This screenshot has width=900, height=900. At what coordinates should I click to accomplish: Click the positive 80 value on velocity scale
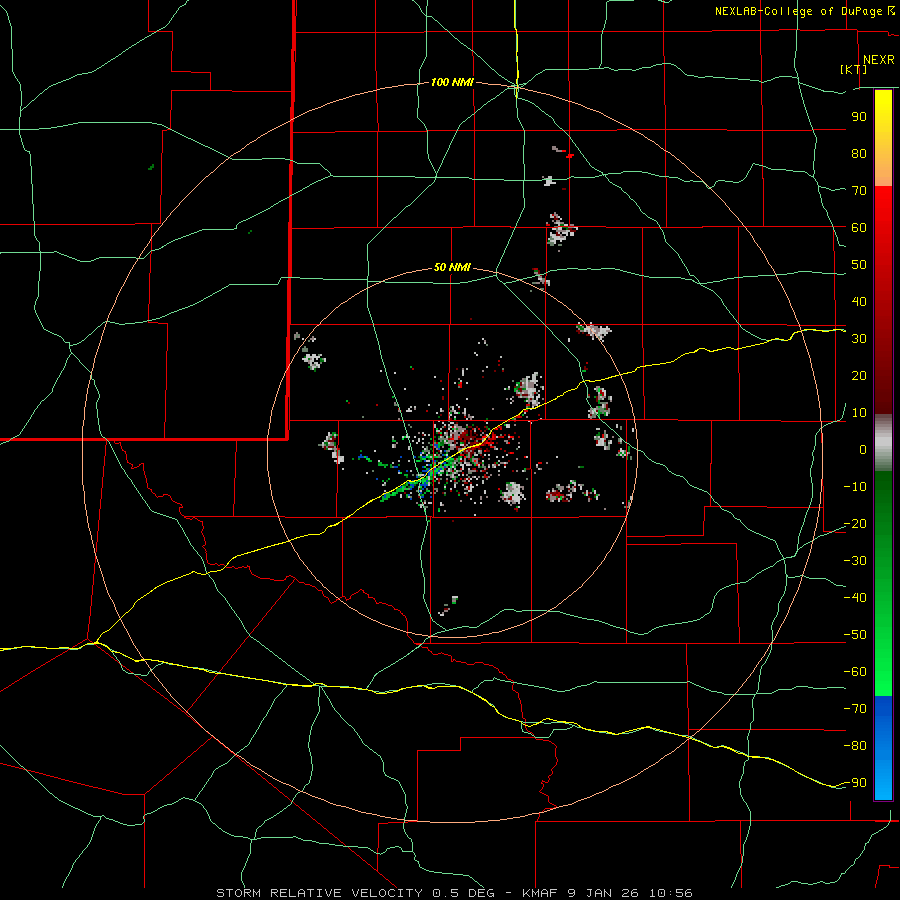pos(859,154)
